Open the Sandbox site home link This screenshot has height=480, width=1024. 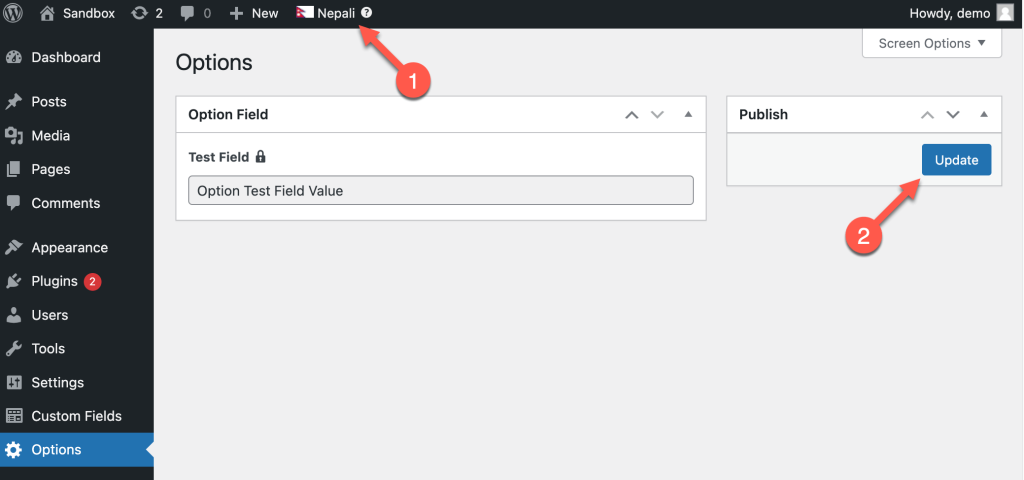[x=75, y=13]
